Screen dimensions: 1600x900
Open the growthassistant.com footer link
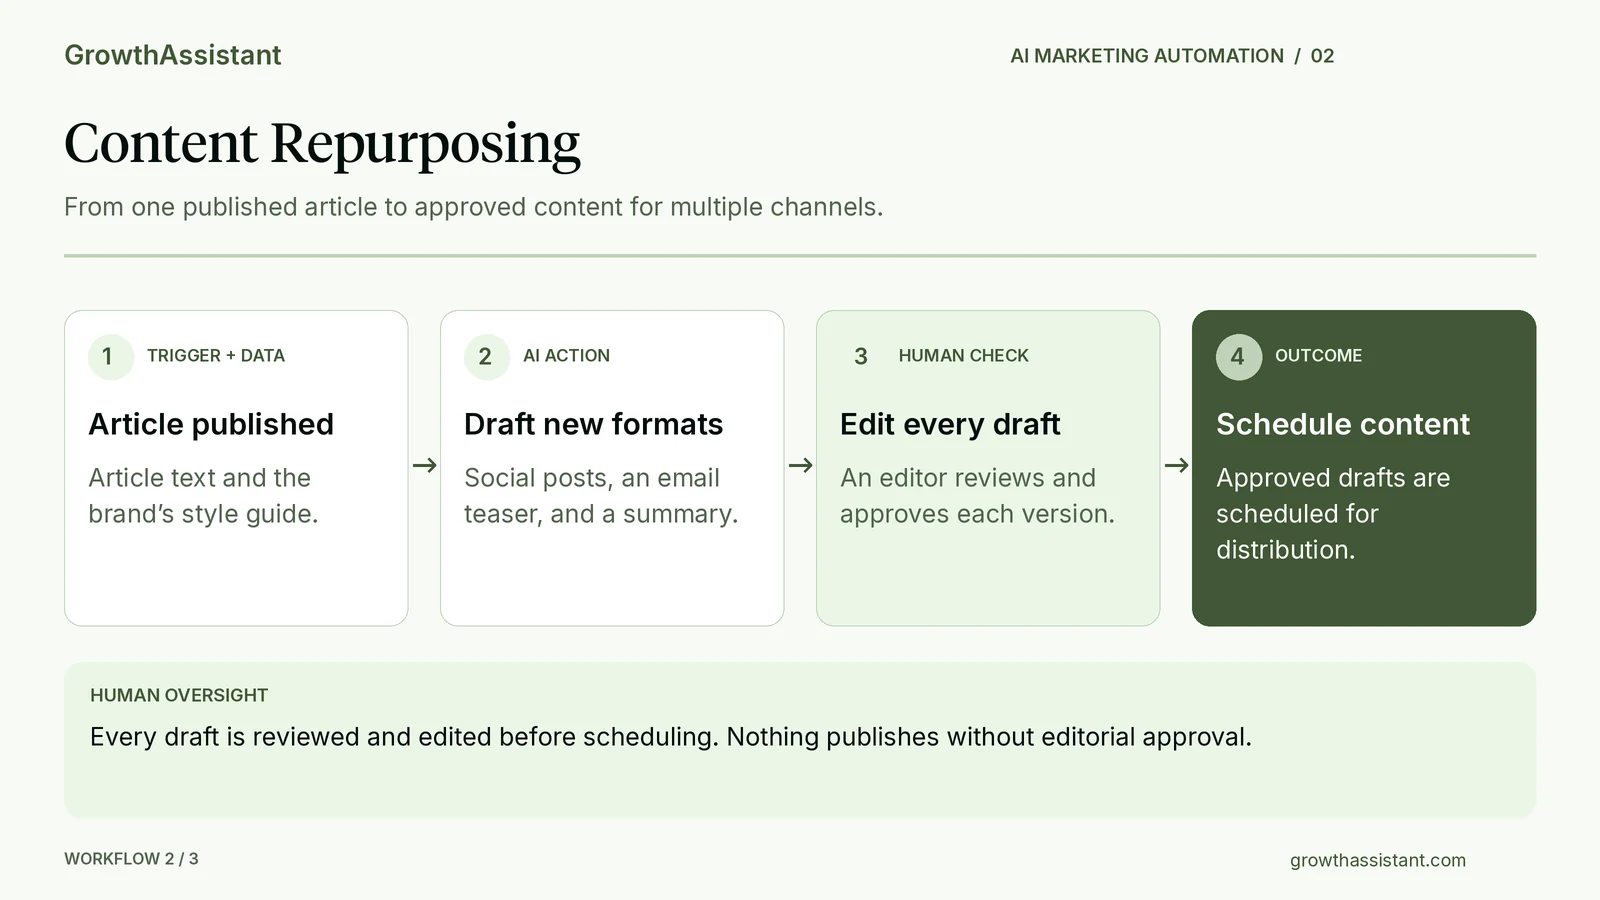click(1378, 860)
